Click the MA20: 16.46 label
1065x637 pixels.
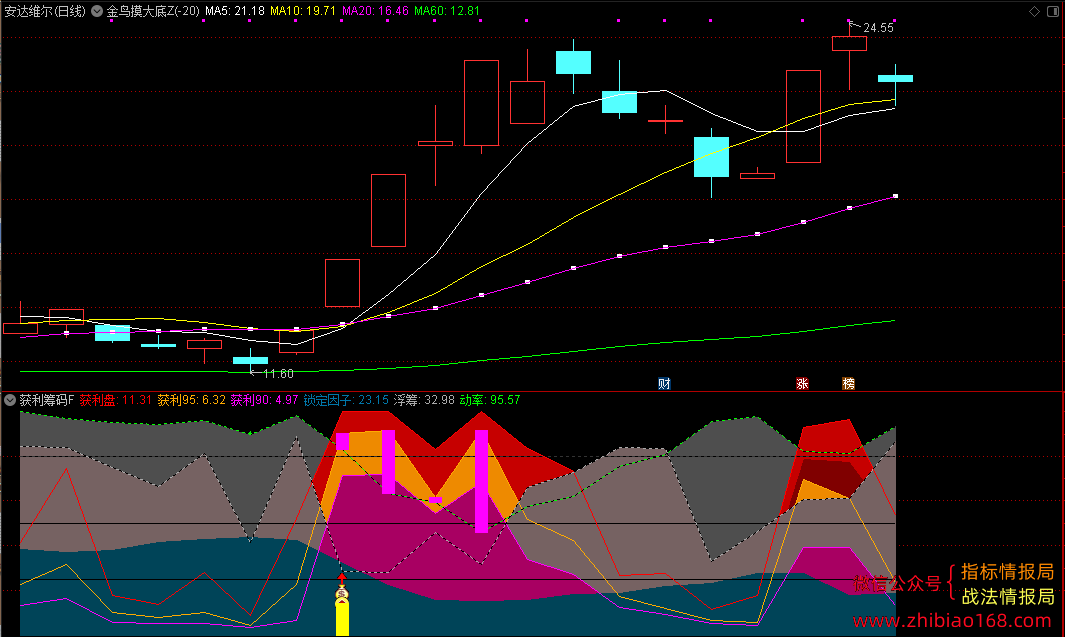pyautogui.click(x=376, y=11)
